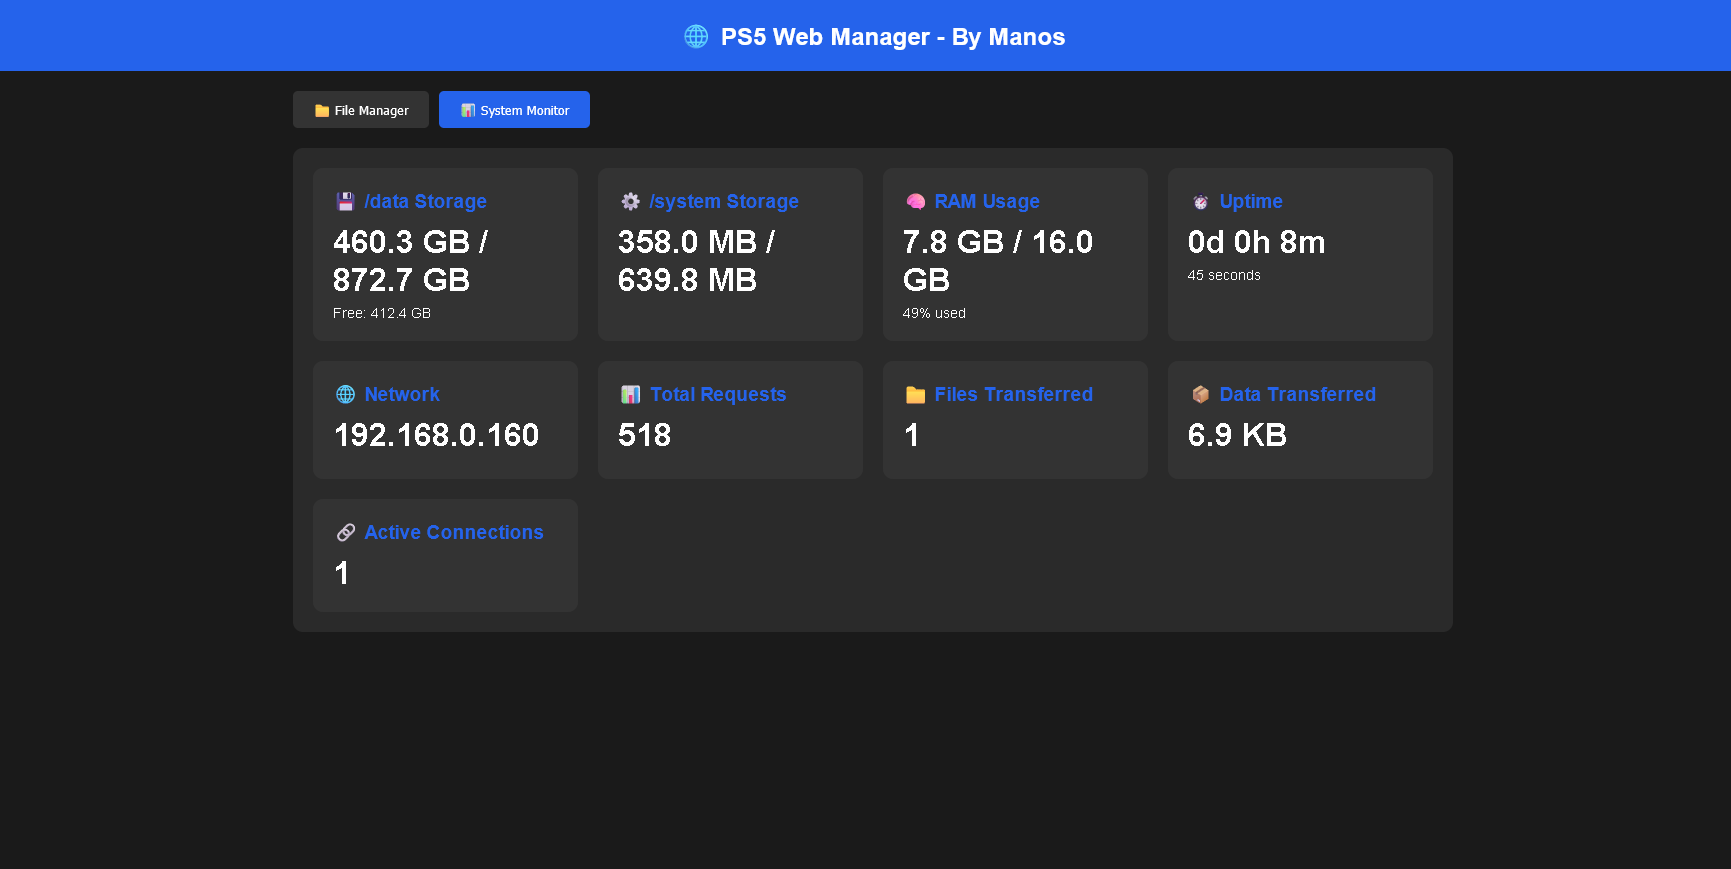Click the alarm clock icon beside Uptime
The width and height of the screenshot is (1731, 869).
[1201, 202]
